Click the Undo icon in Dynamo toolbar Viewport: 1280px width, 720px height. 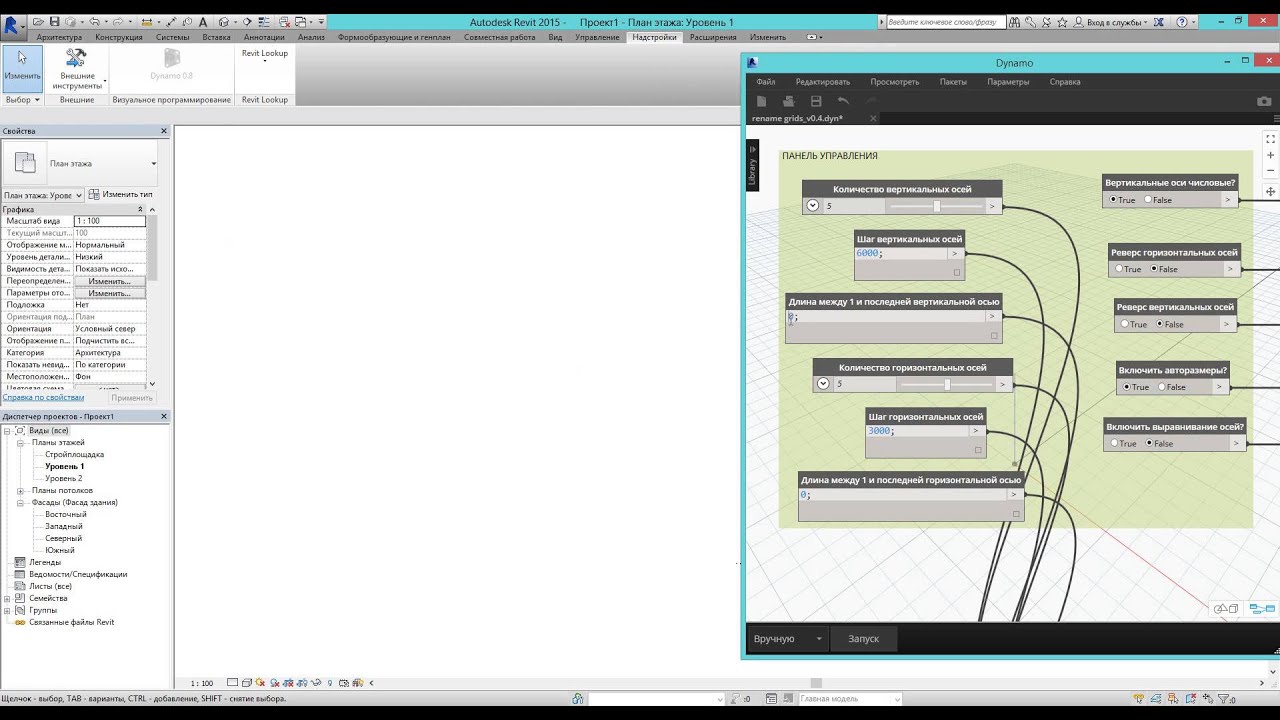pos(843,101)
